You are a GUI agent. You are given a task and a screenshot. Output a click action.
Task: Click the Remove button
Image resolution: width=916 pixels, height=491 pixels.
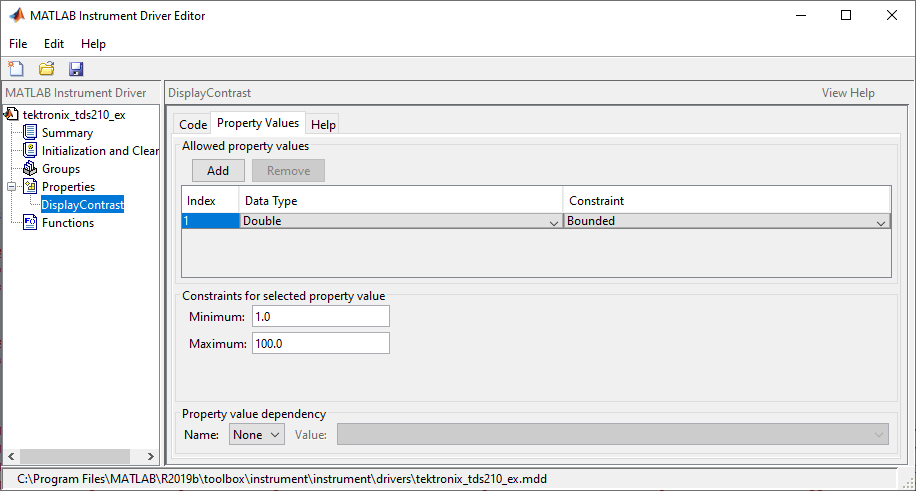click(x=289, y=171)
